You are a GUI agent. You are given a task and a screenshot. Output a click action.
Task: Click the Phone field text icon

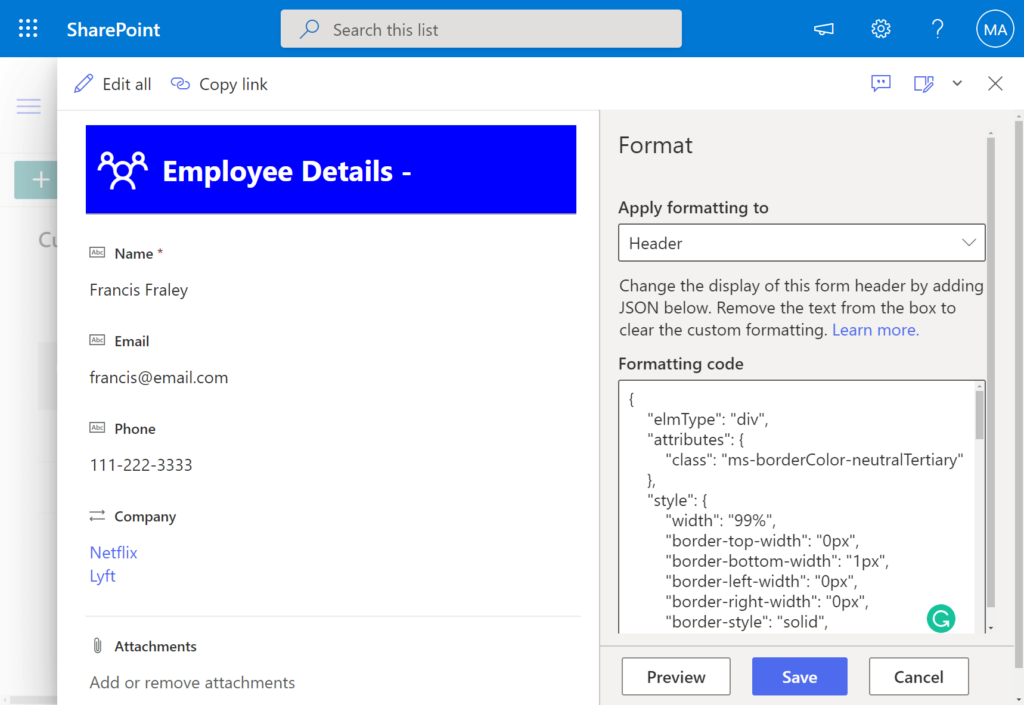97,428
